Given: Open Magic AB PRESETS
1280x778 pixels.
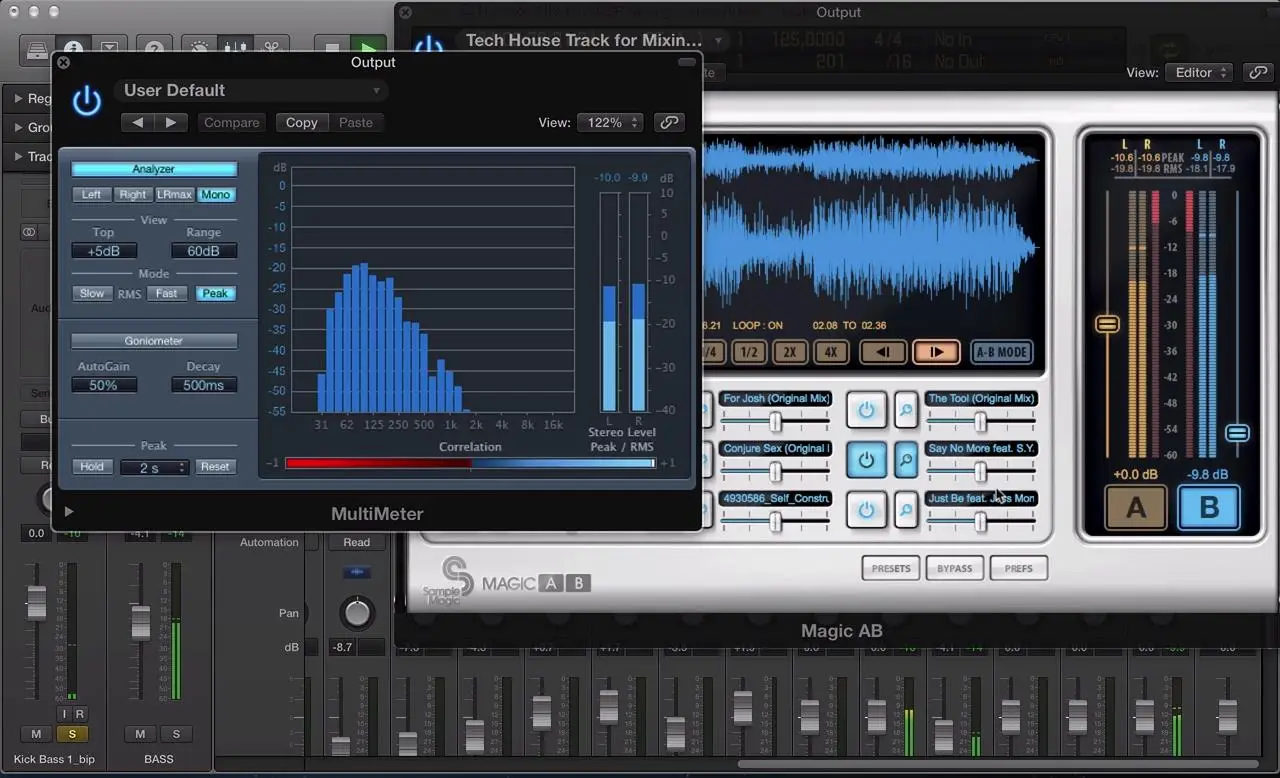Looking at the screenshot, I should coord(891,568).
